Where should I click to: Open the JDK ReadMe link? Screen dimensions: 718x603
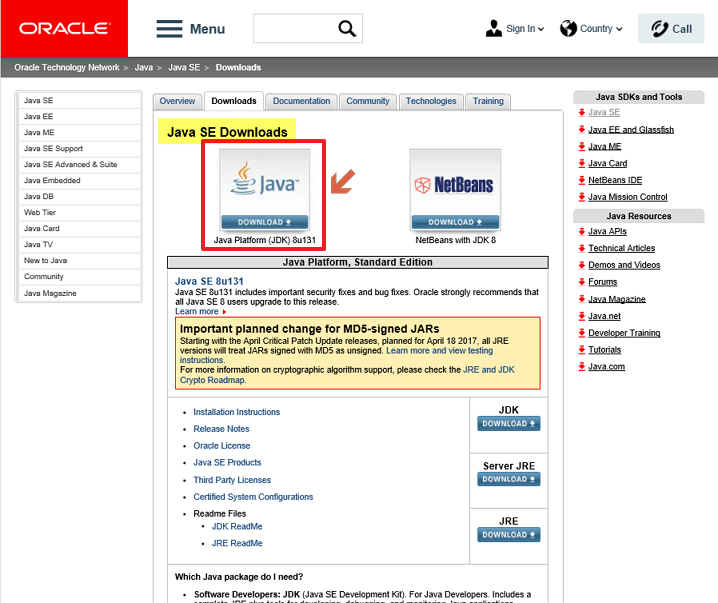(237, 527)
